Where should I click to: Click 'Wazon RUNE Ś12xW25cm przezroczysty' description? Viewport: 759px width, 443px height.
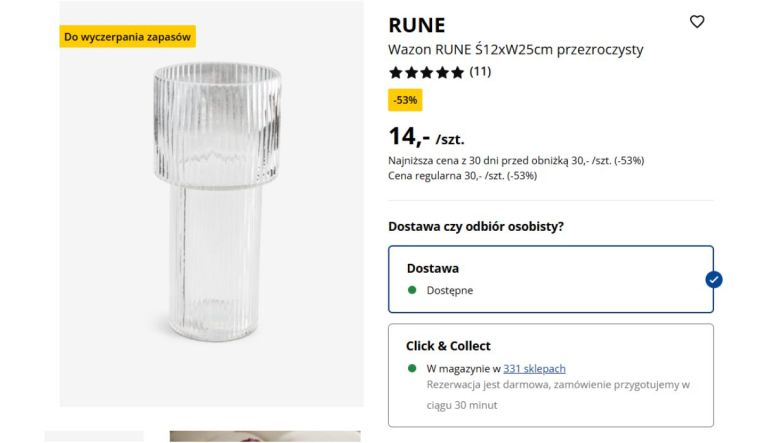tap(515, 49)
